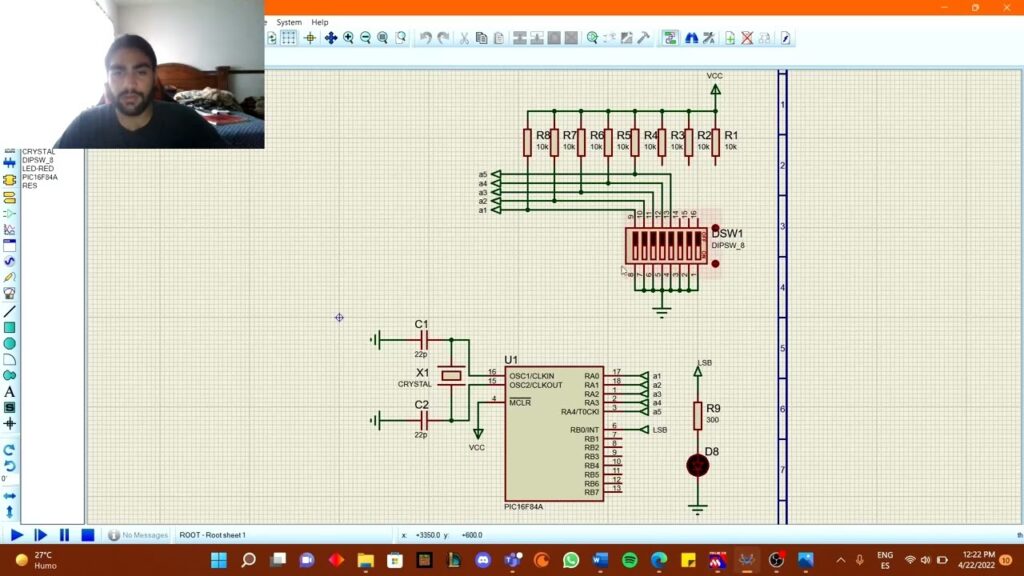Select PIC16F84A in the device list

point(41,177)
